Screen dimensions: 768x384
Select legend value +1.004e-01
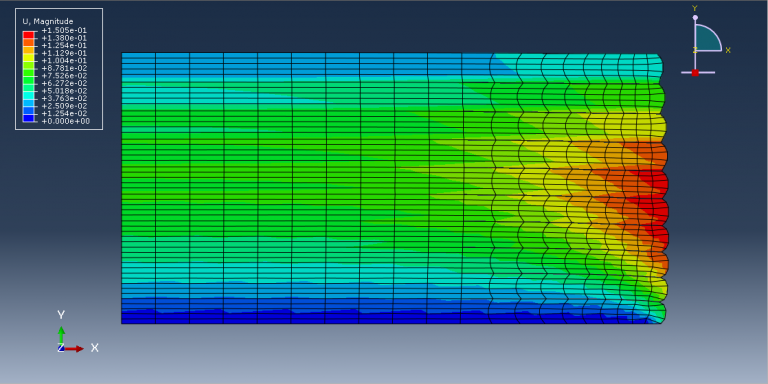[x=64, y=61]
